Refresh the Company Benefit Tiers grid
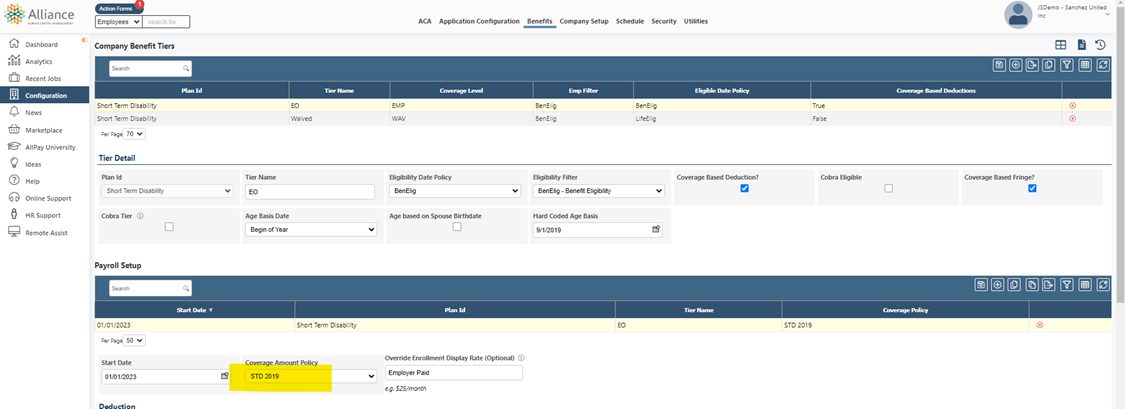Viewport: 1125px width, 409px height. point(1103,65)
